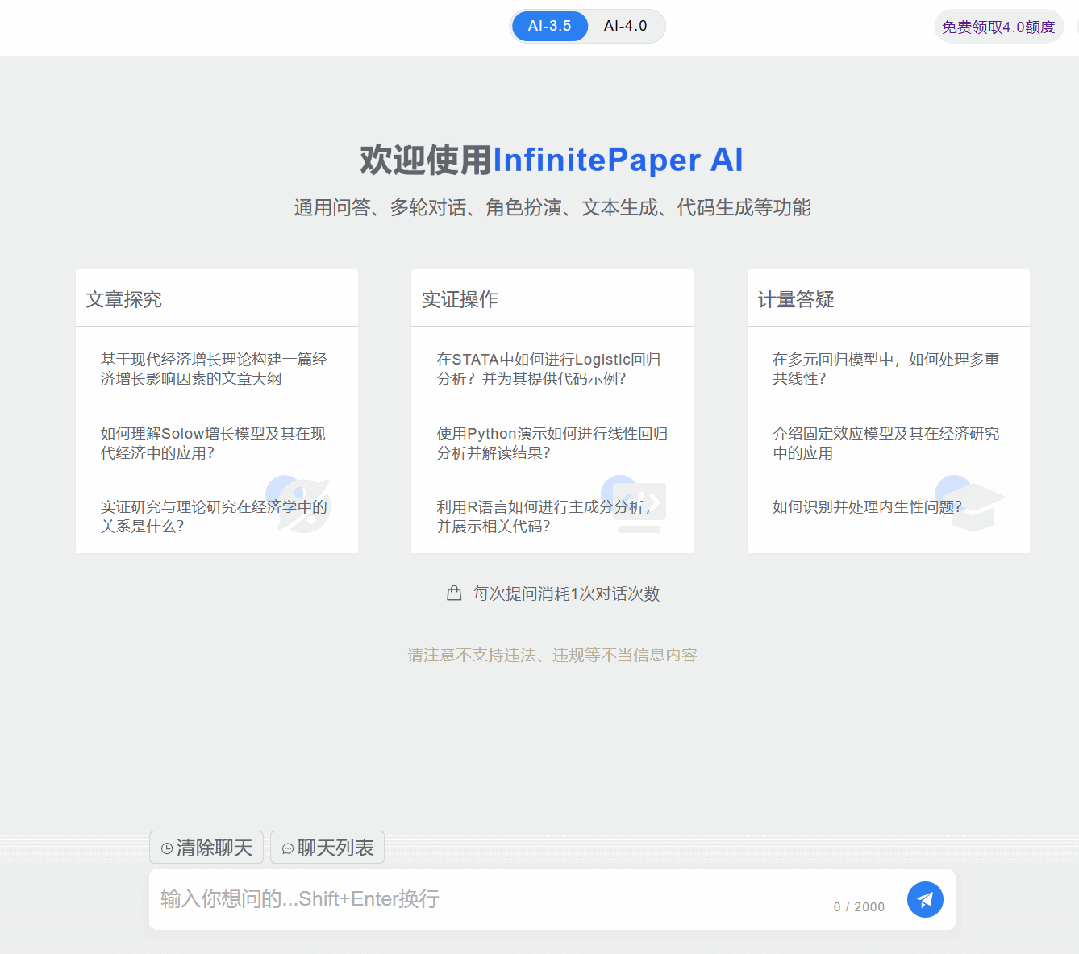Click the 每次提问消耗1次对话次数 notice text
Viewport: 1079px width, 954px height.
click(566, 593)
